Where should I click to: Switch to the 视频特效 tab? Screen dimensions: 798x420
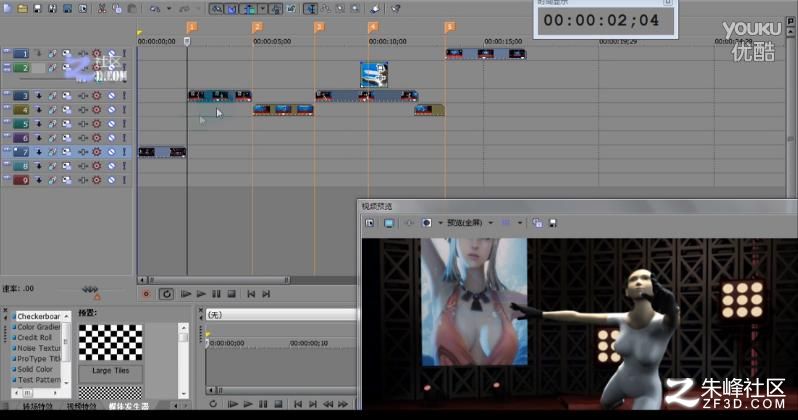pos(81,406)
